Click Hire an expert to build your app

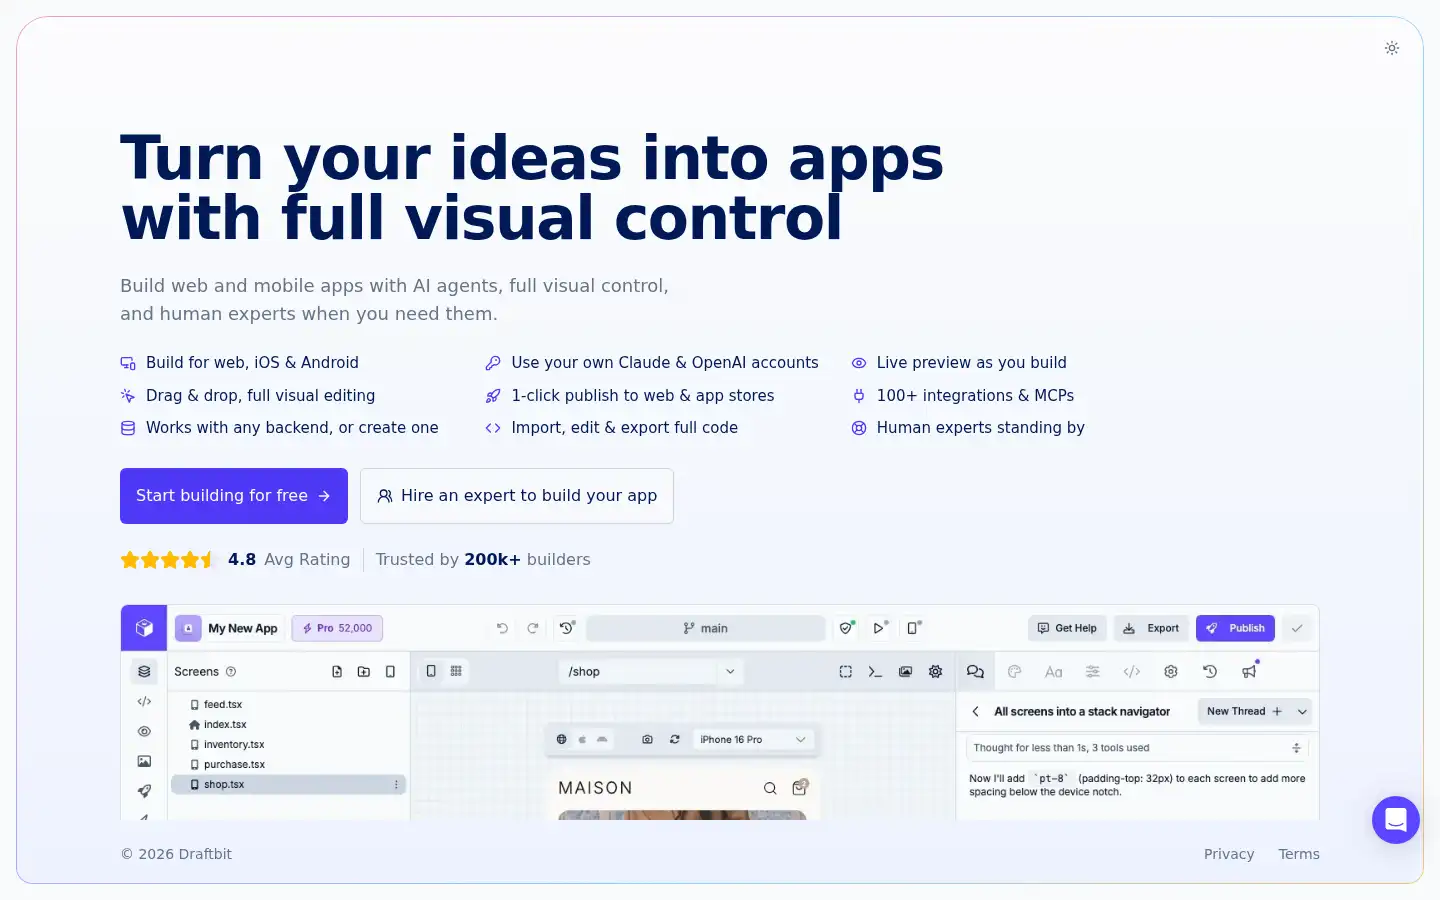tap(517, 496)
